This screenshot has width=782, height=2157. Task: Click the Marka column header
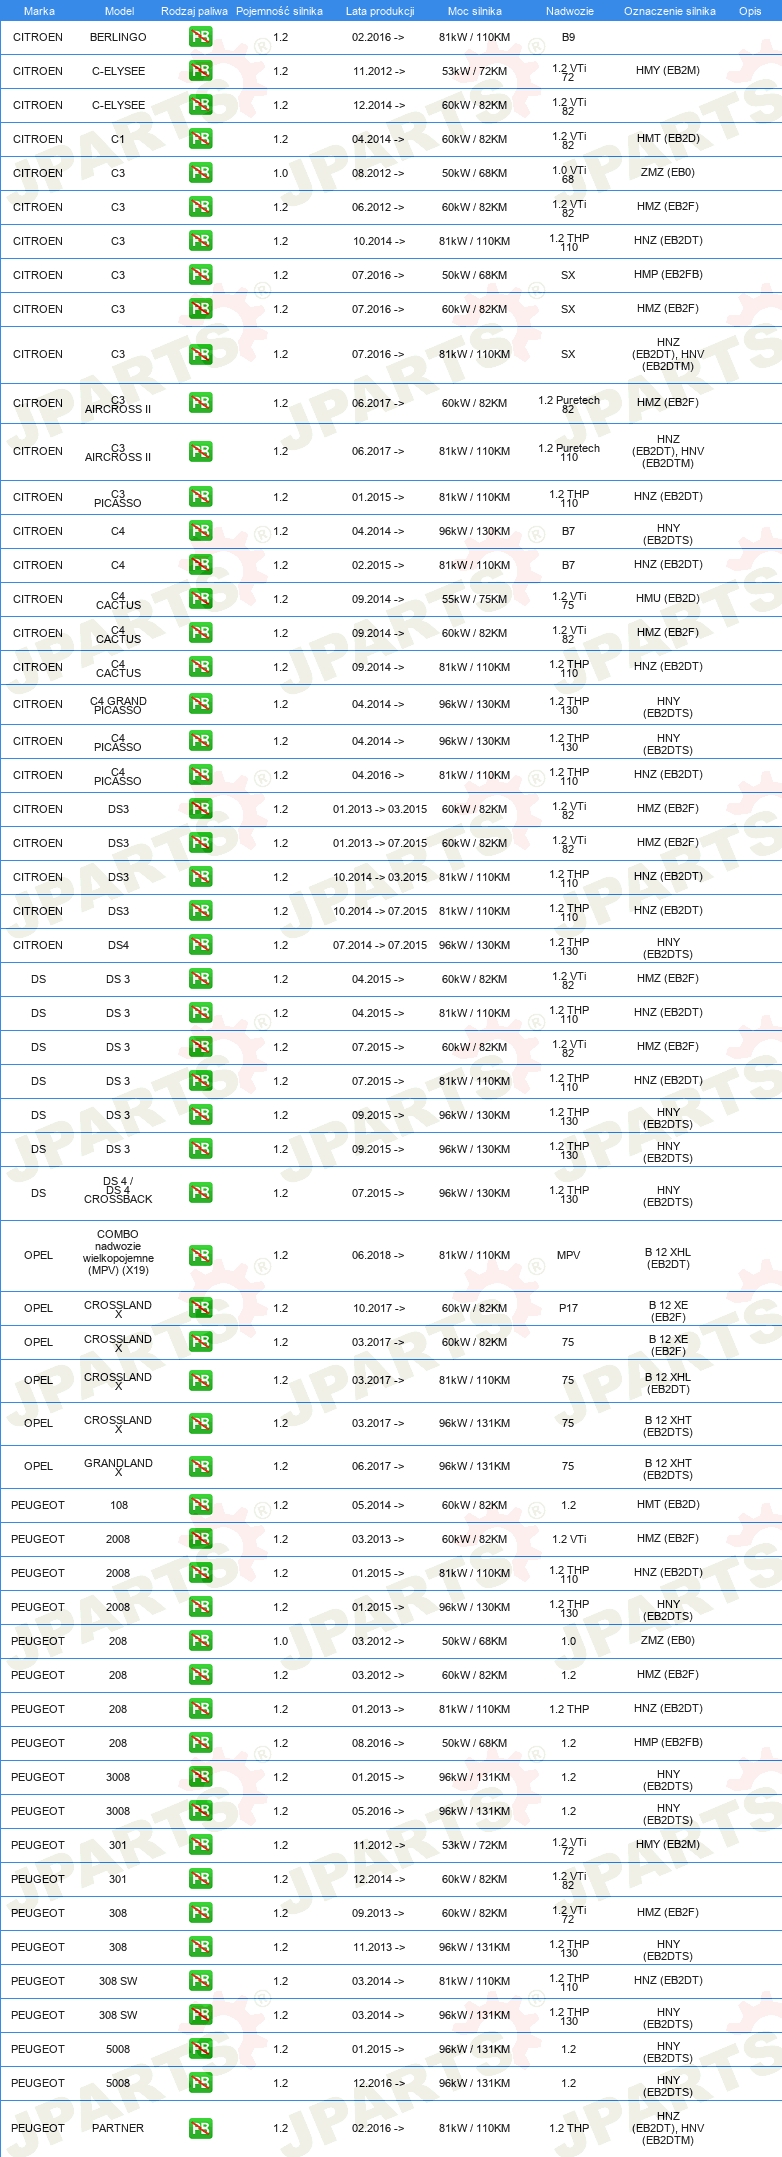point(39,11)
